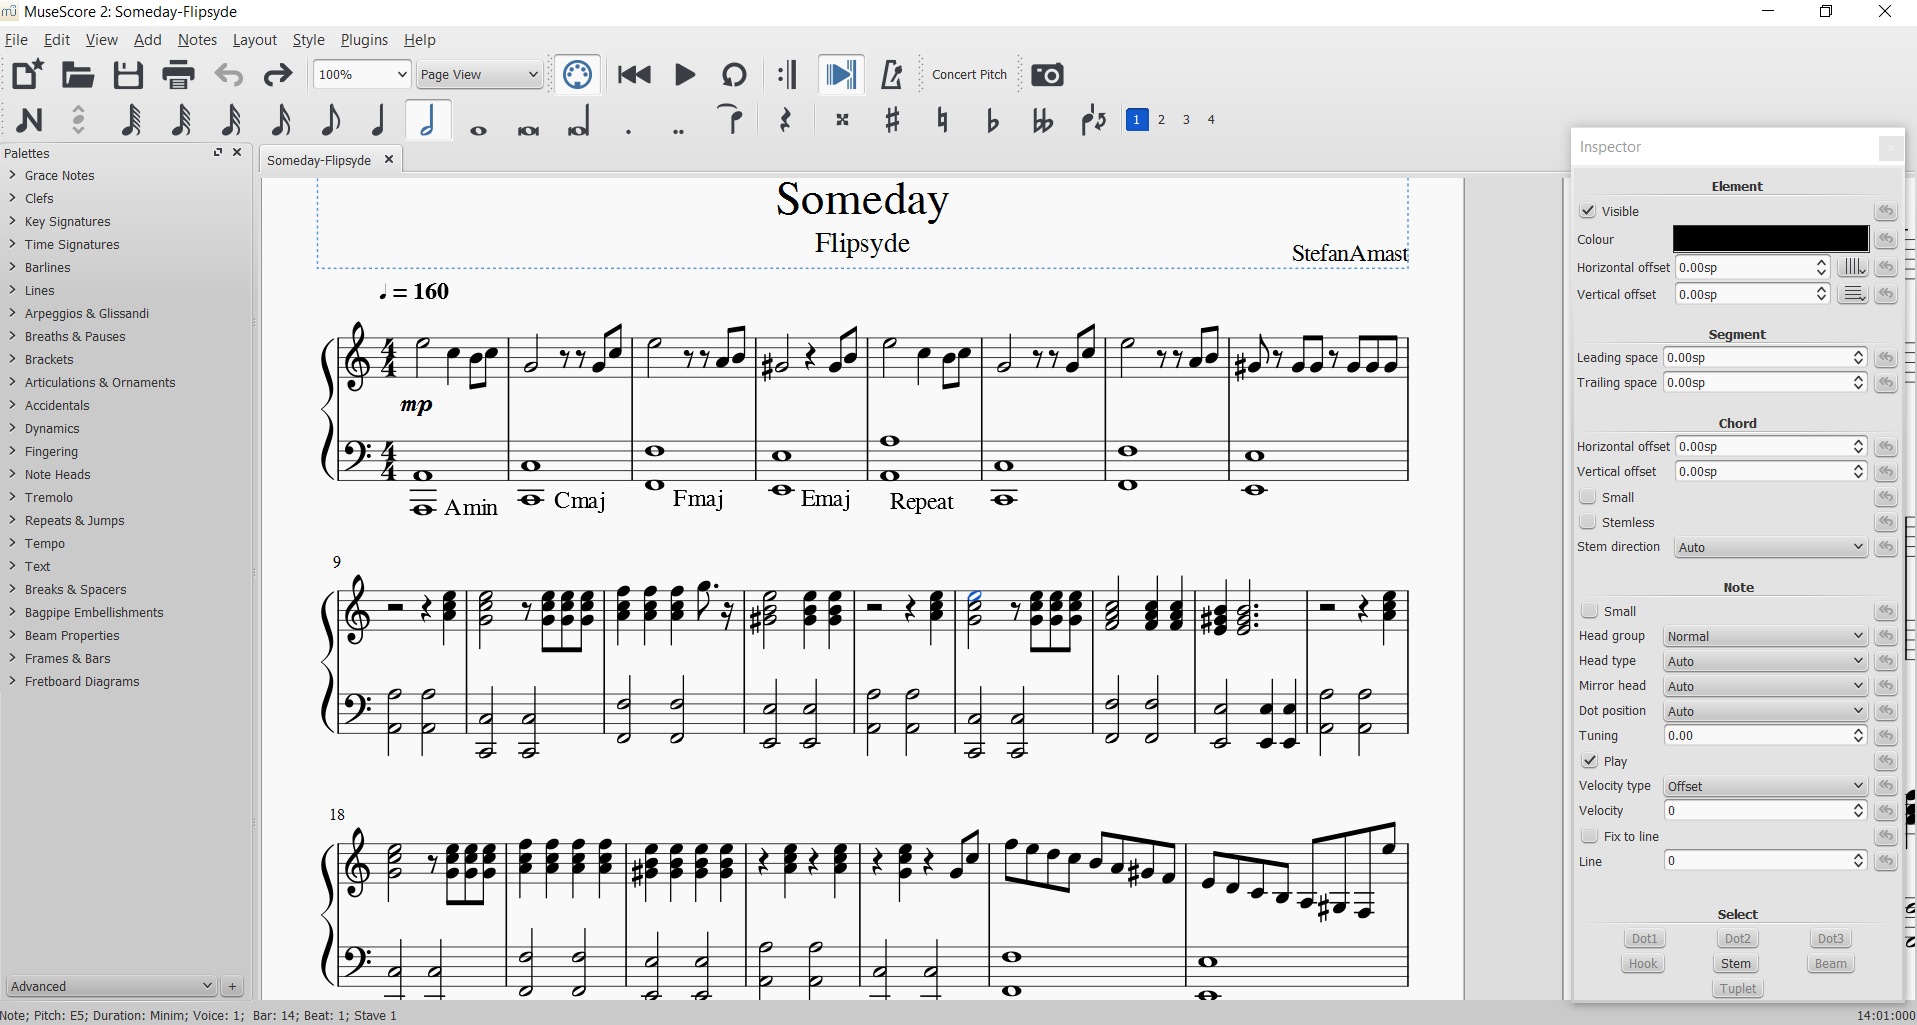
Task: Click the Hook select button
Action: coord(1643,964)
